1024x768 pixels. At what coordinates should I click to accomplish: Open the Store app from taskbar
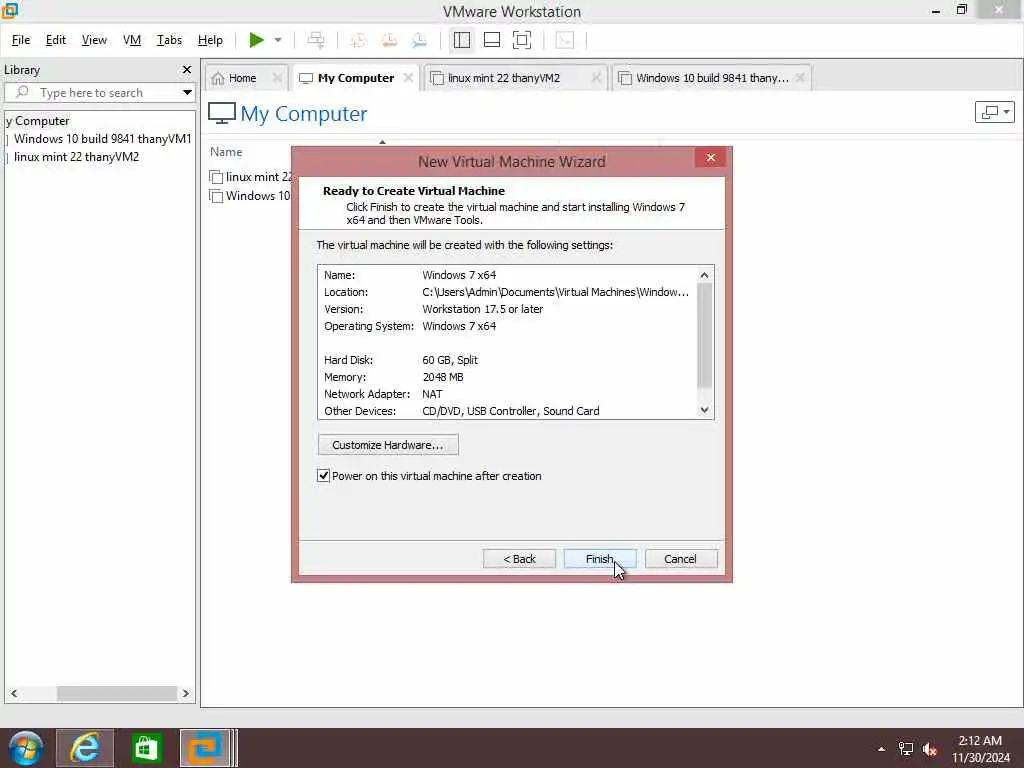click(x=145, y=748)
